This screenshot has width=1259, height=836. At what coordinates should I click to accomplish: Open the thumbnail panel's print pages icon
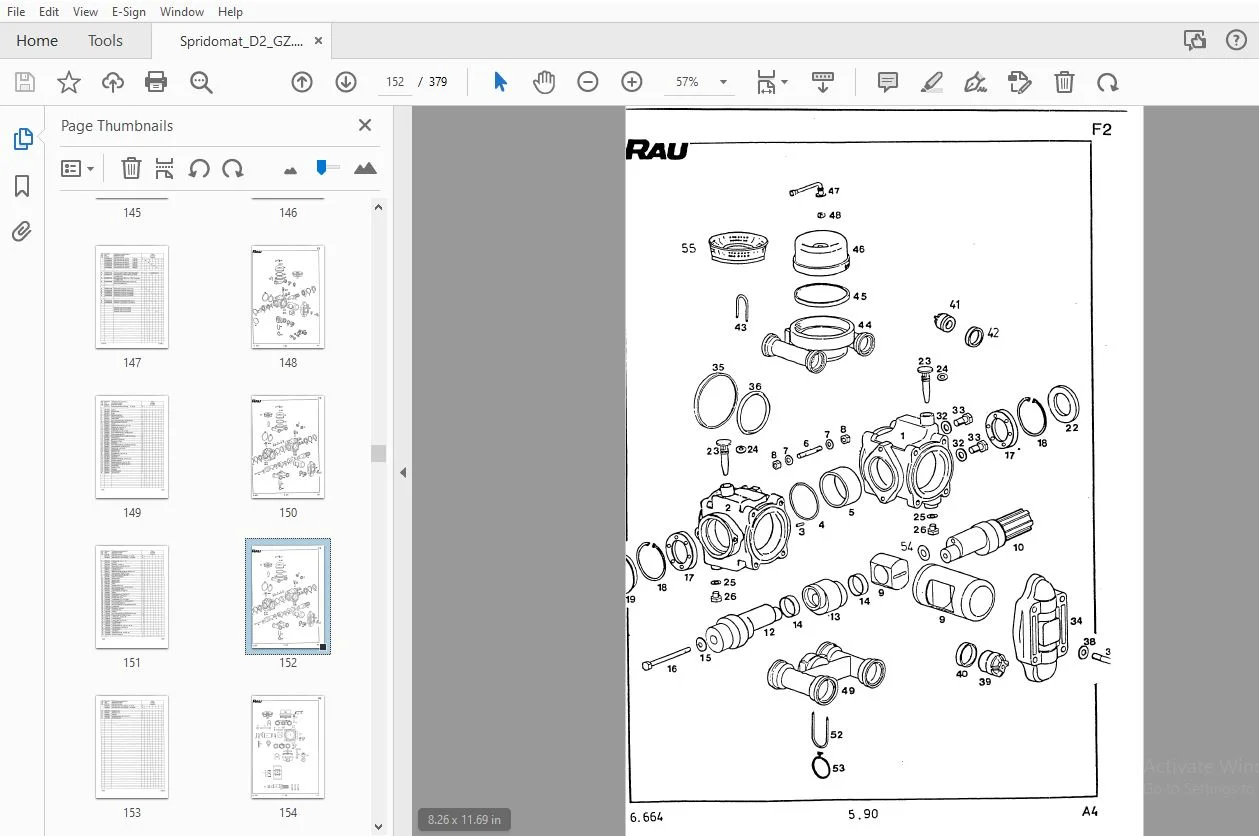pos(165,168)
